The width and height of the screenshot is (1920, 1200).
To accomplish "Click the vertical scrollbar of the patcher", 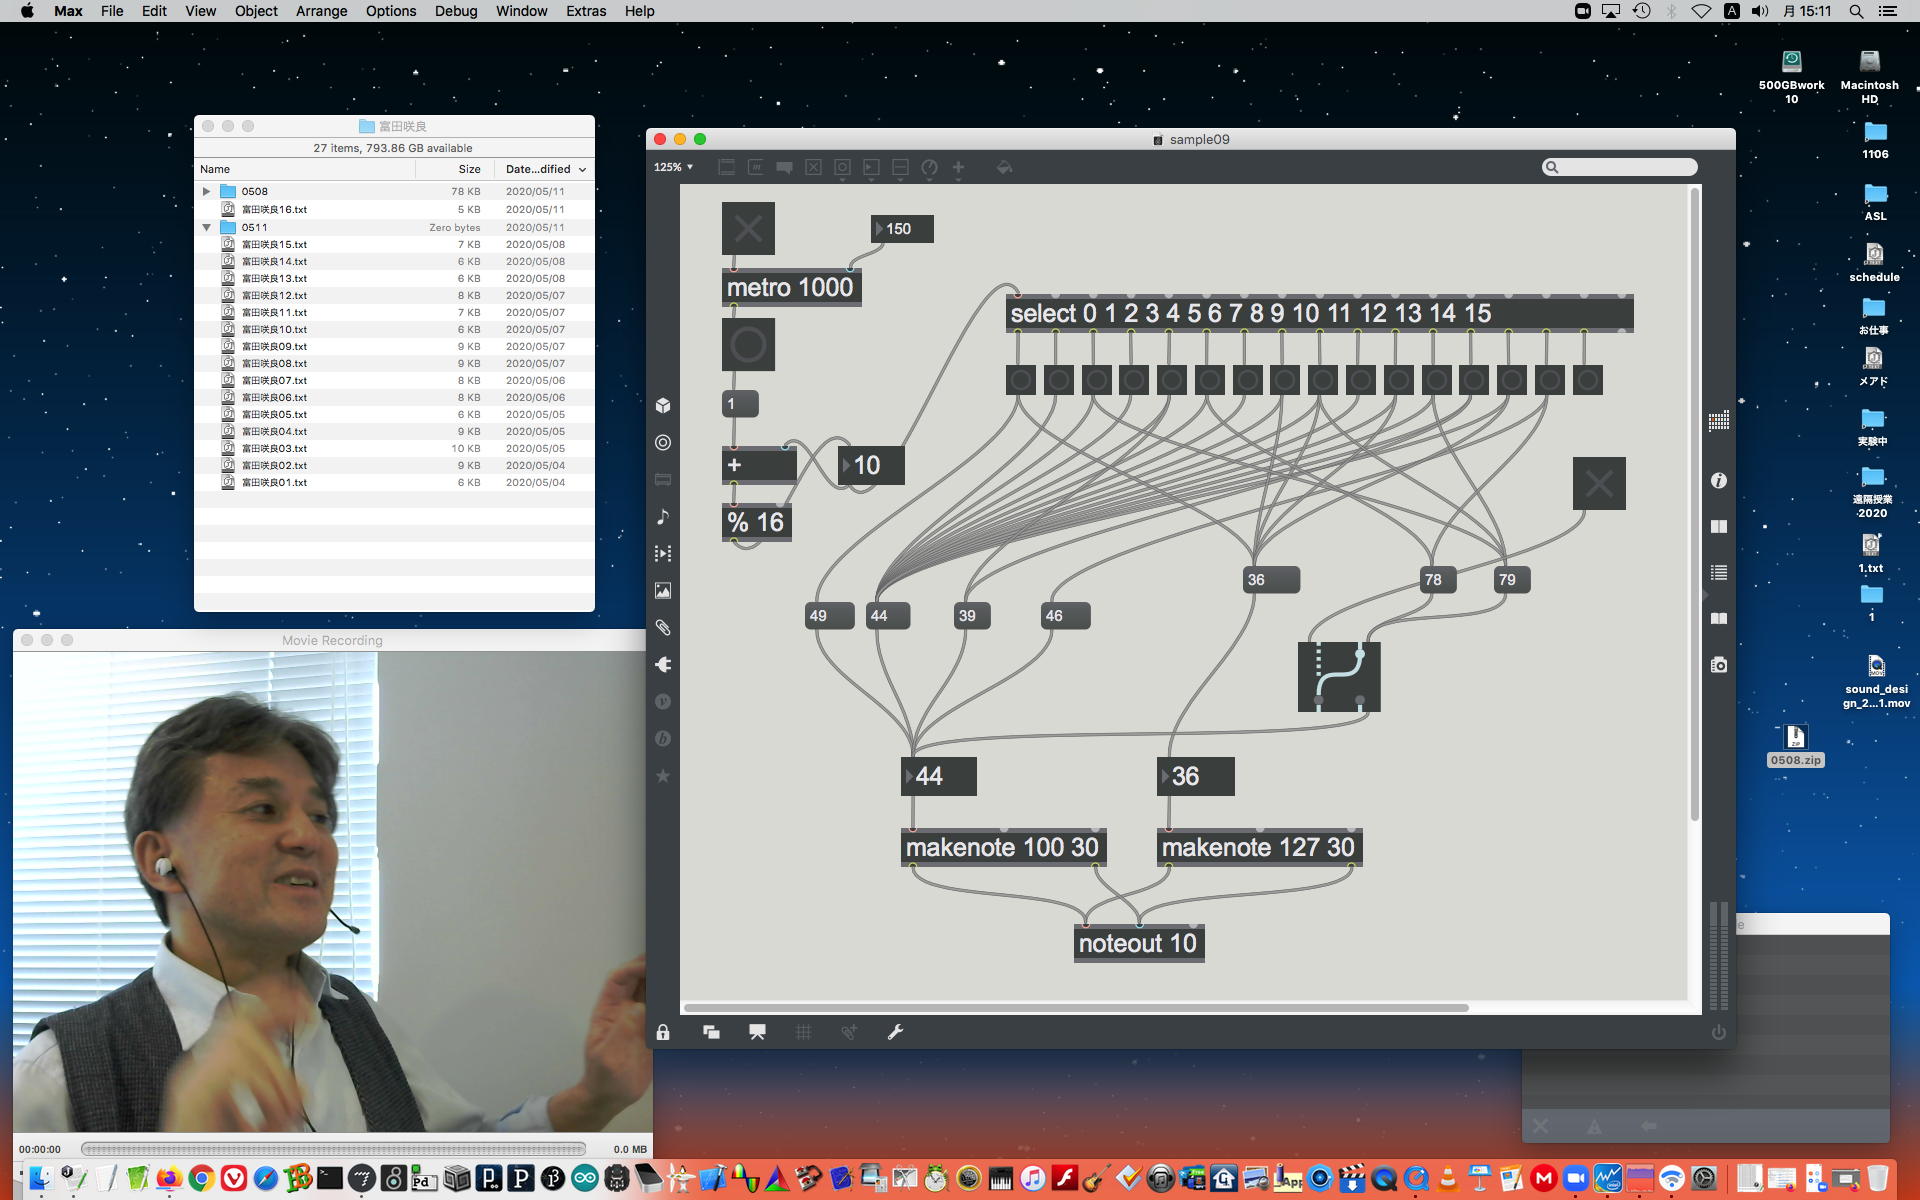I will (1694, 500).
